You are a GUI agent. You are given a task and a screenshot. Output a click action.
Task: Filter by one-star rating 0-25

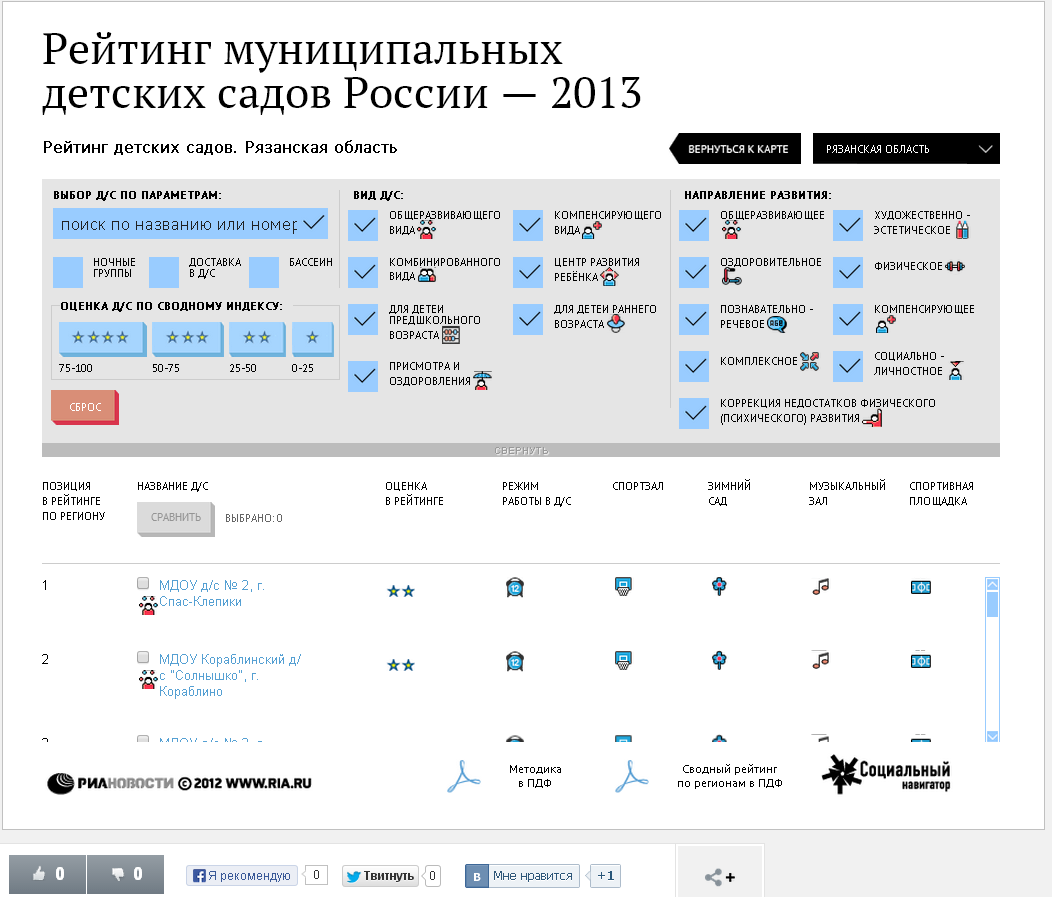[313, 338]
